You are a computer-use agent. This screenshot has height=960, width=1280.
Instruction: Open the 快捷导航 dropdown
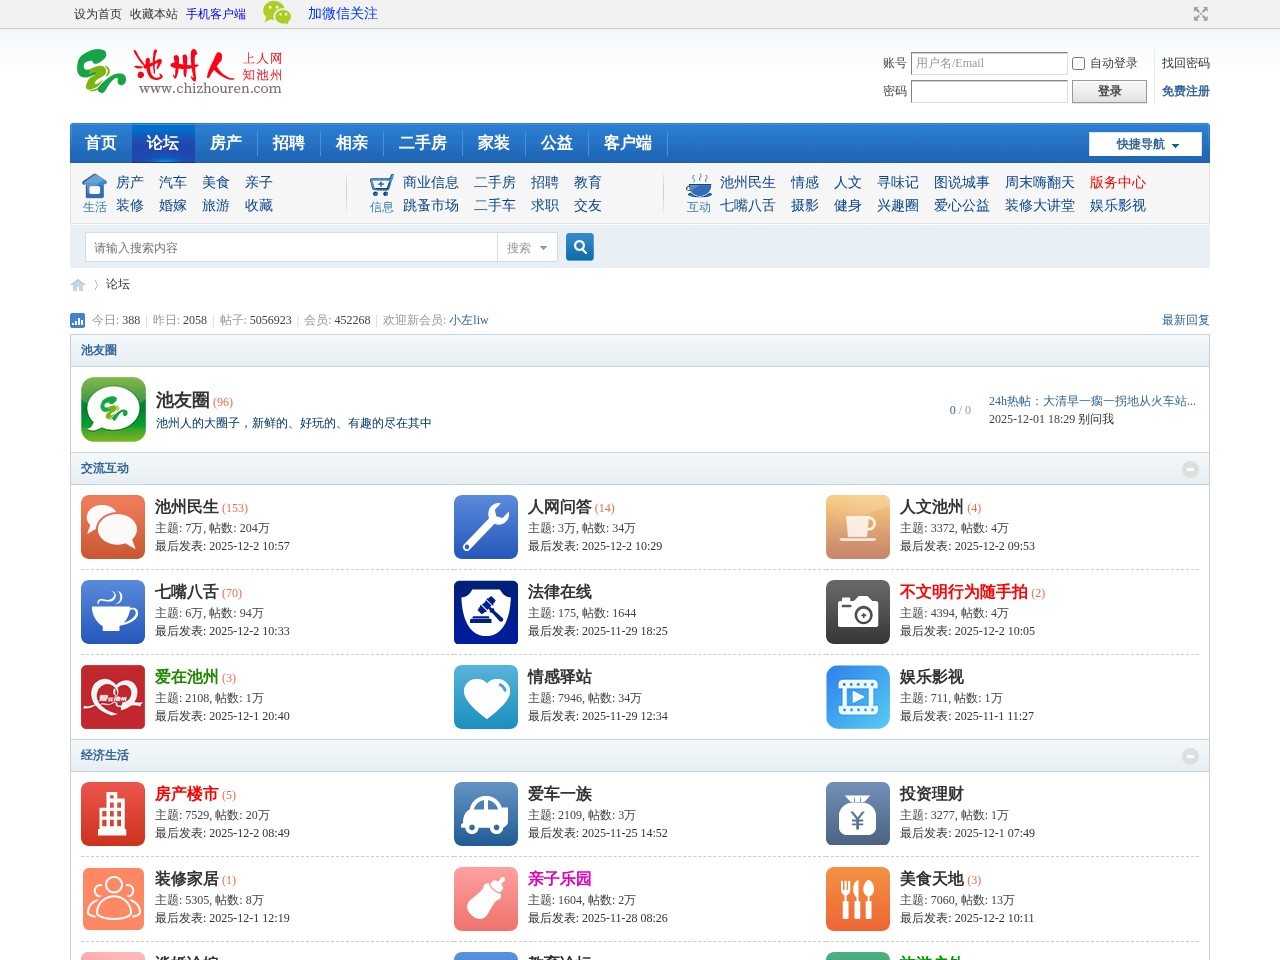(1146, 144)
